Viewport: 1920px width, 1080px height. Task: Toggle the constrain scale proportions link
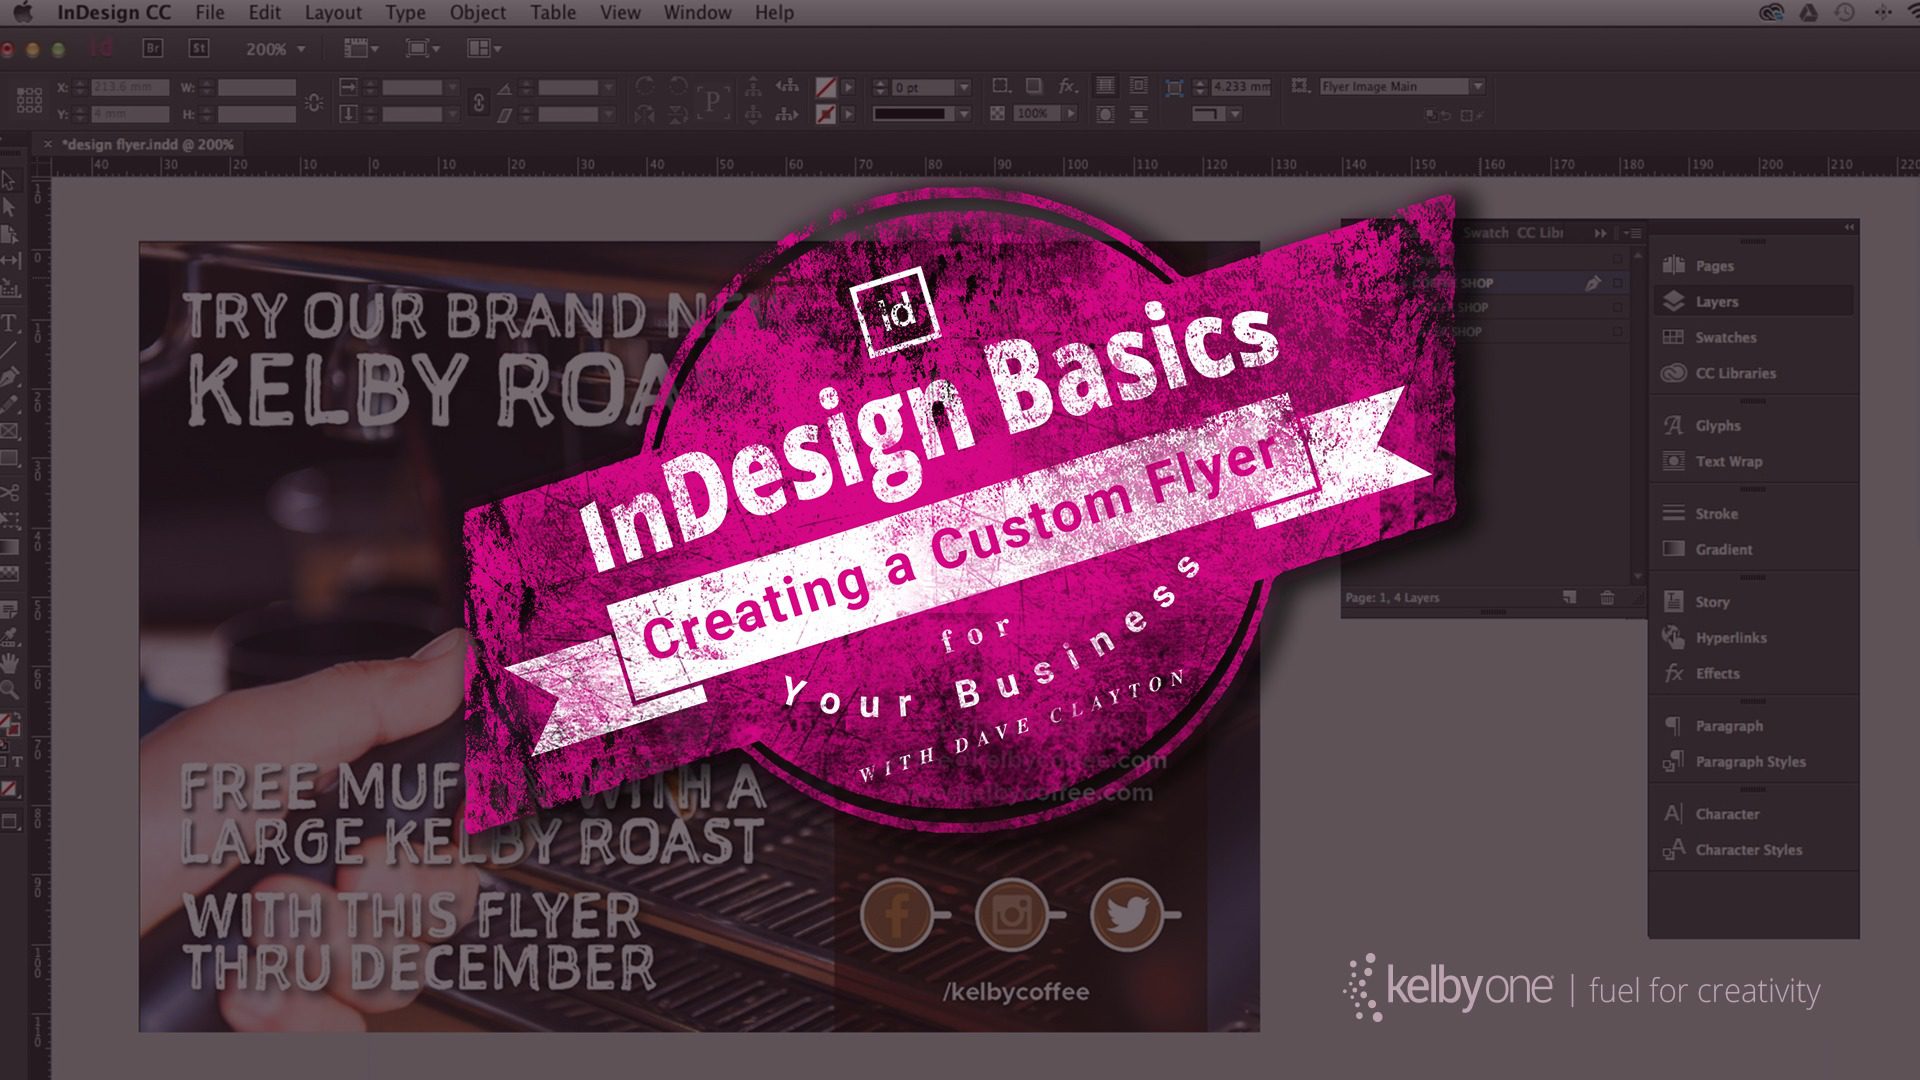coord(478,101)
